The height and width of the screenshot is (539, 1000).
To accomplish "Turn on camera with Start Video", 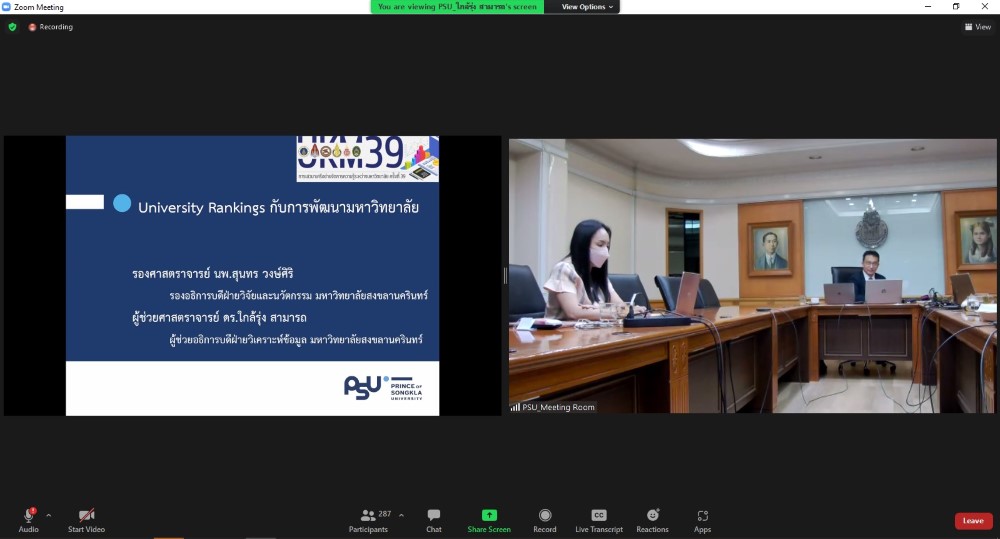I will [86, 520].
